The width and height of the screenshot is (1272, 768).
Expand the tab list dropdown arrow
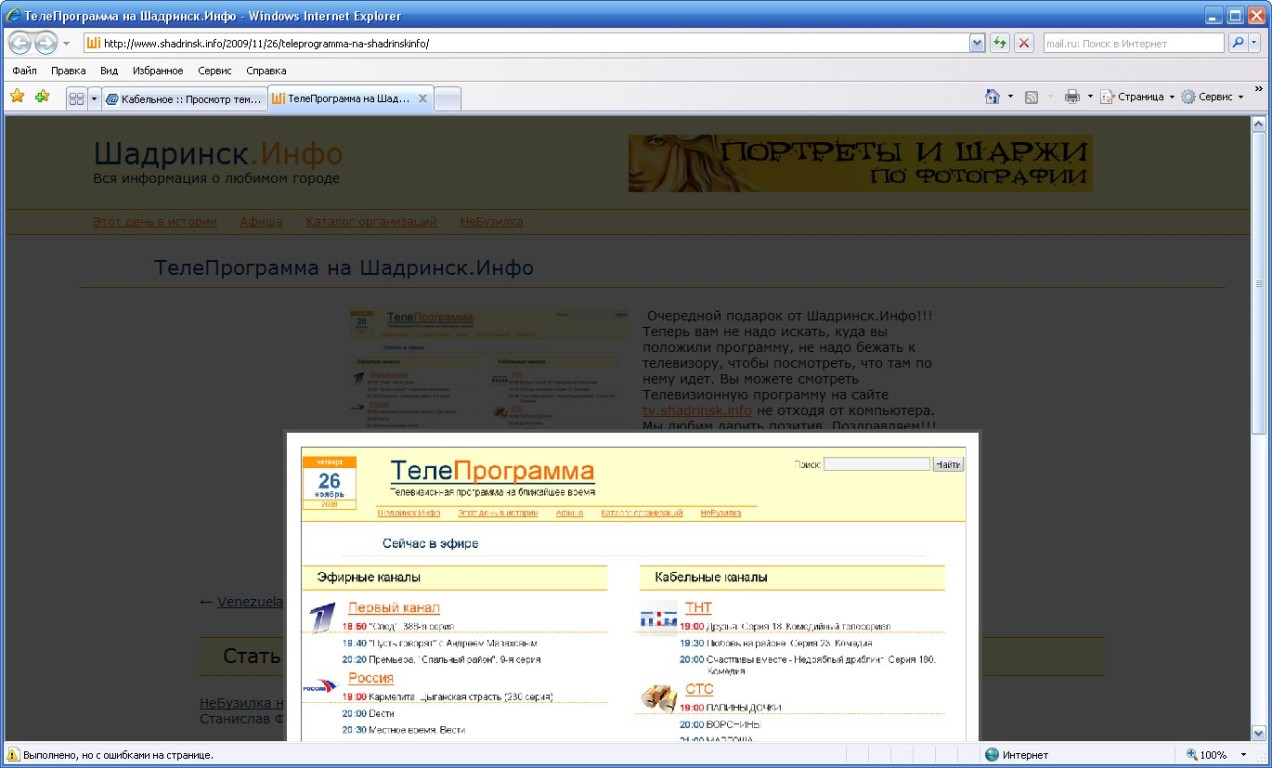pos(94,99)
